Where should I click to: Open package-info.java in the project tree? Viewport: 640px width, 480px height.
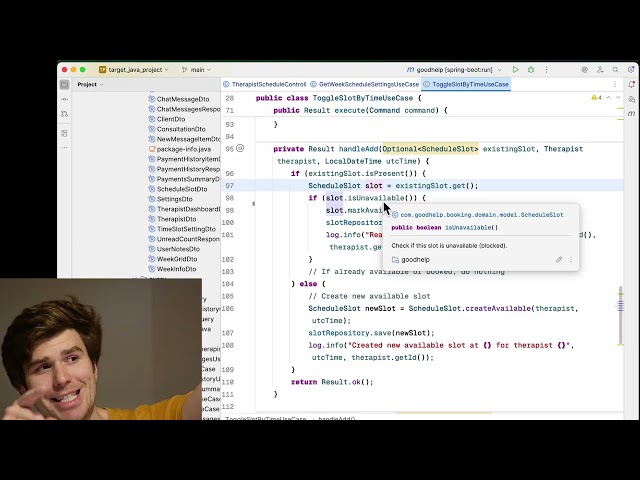tap(183, 149)
